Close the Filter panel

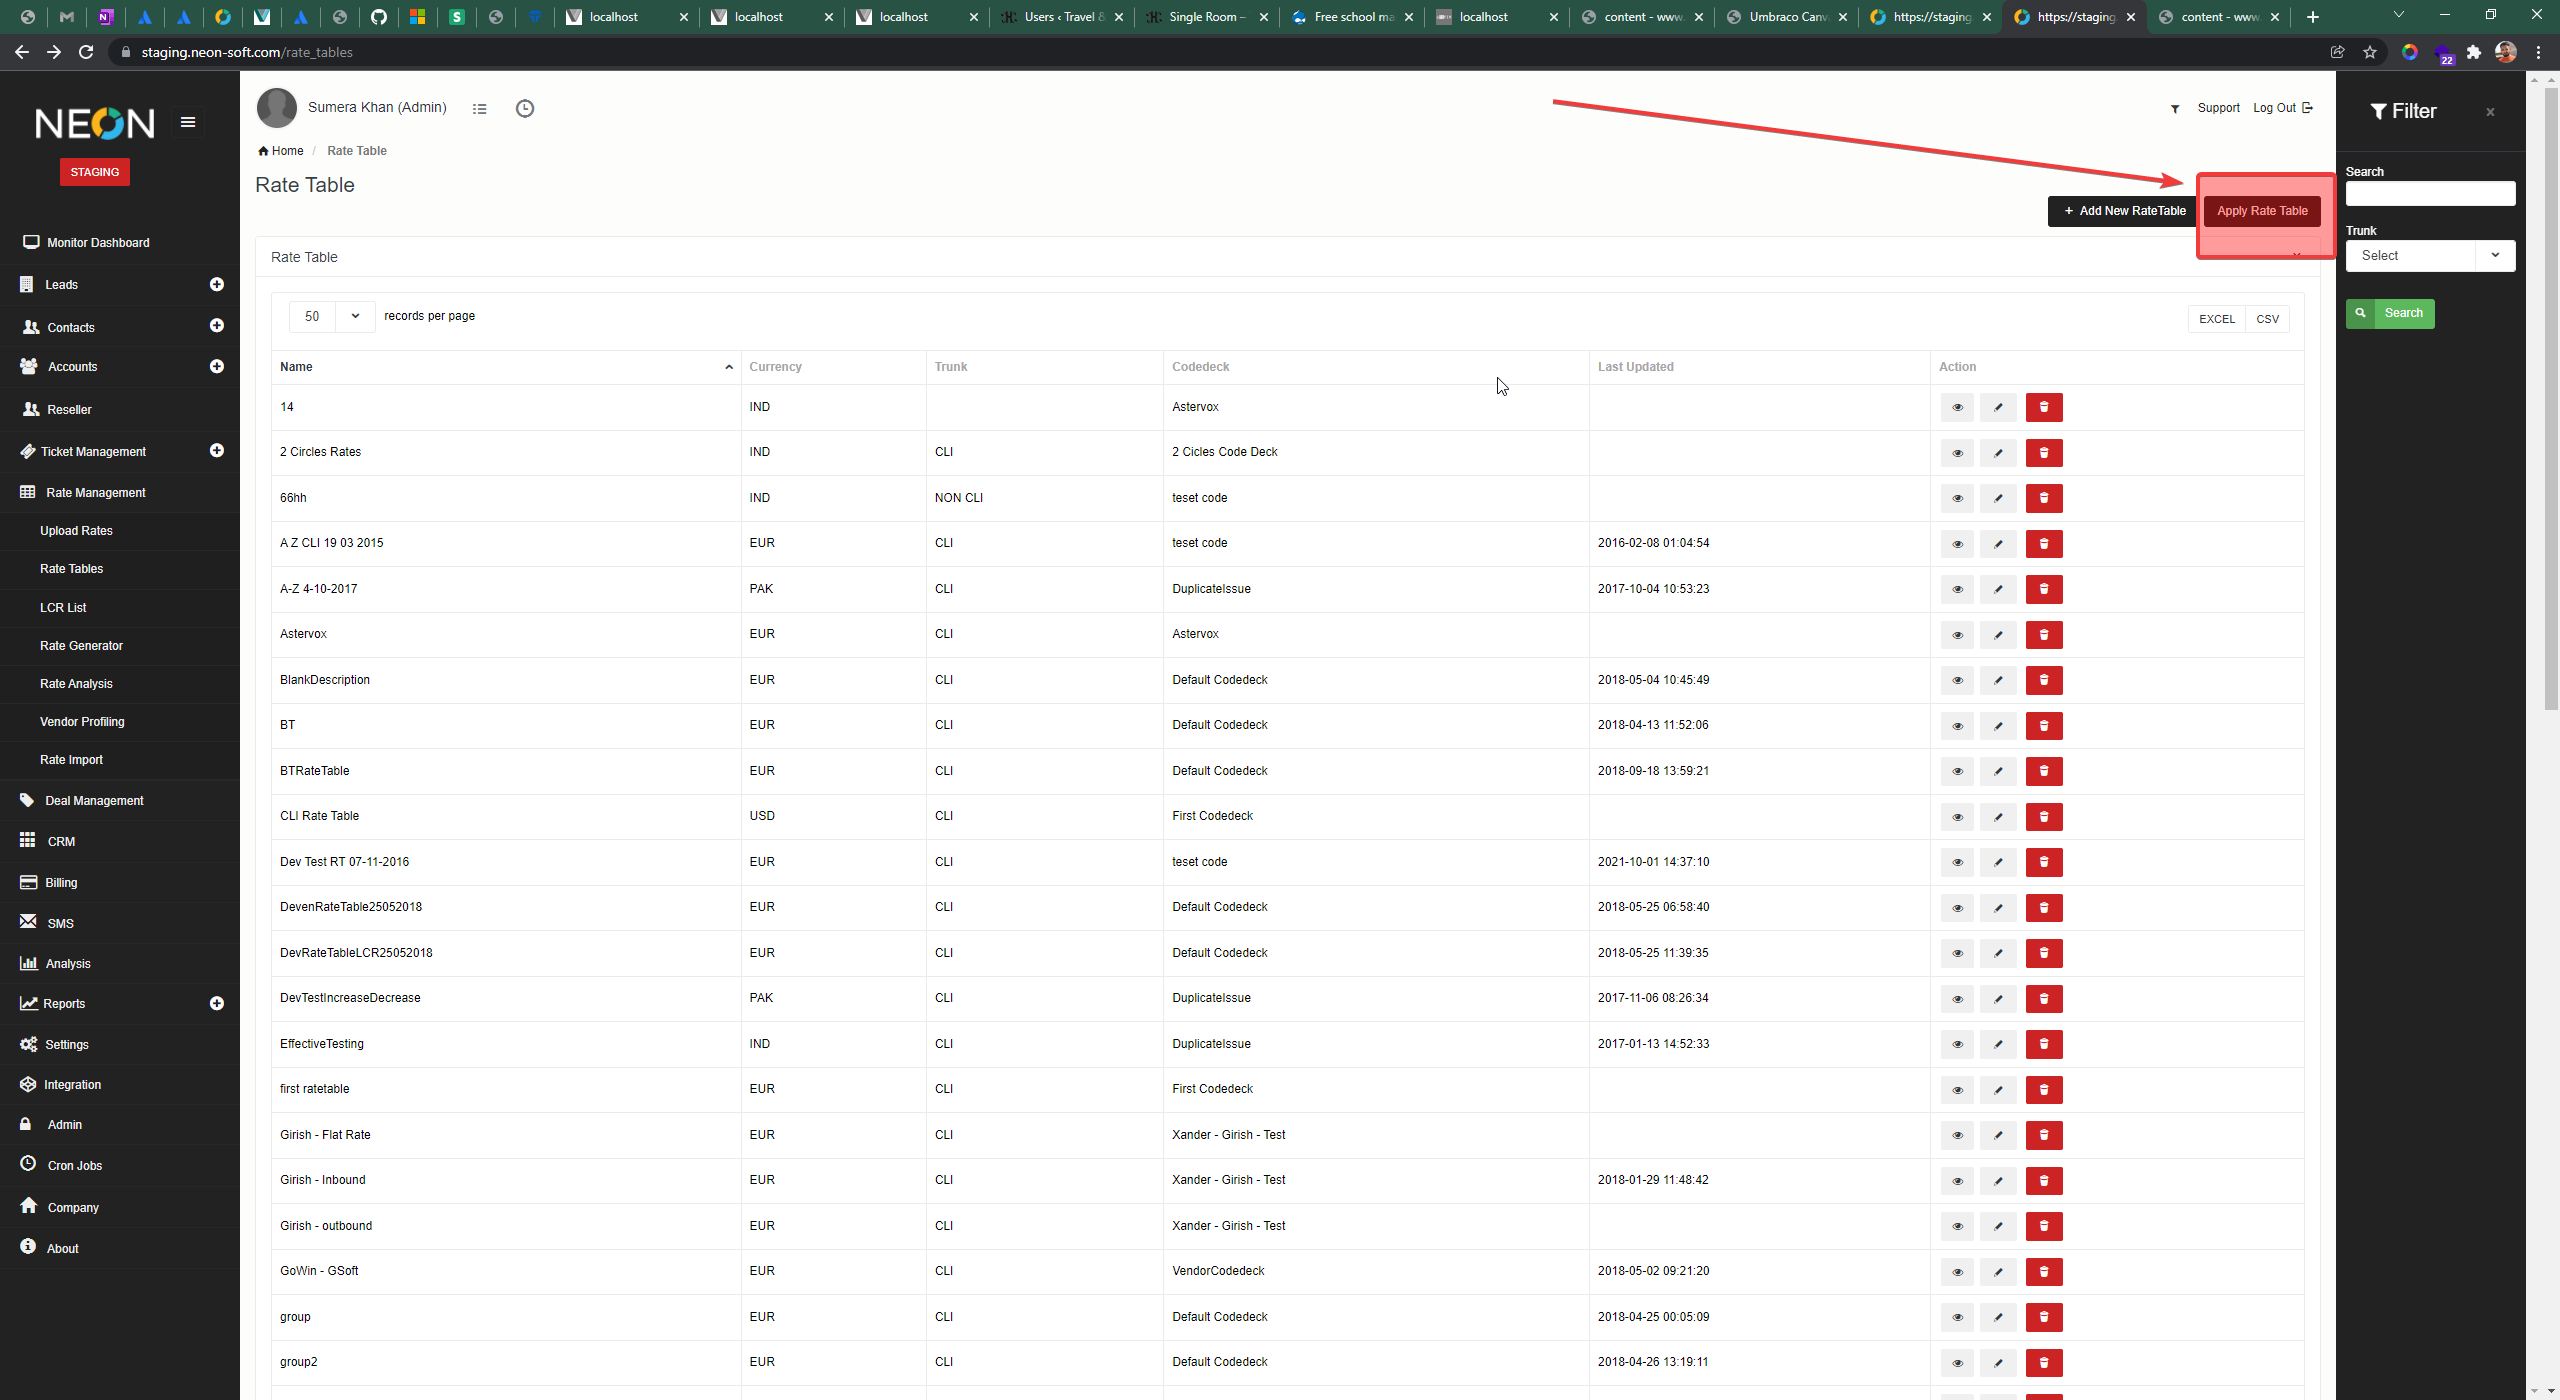(2489, 112)
